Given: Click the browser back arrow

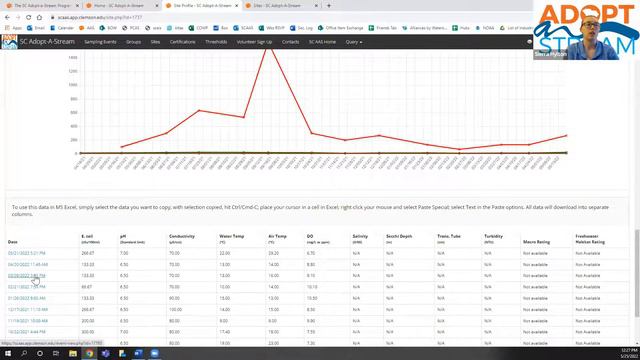Looking at the screenshot, I should click(x=7, y=18).
